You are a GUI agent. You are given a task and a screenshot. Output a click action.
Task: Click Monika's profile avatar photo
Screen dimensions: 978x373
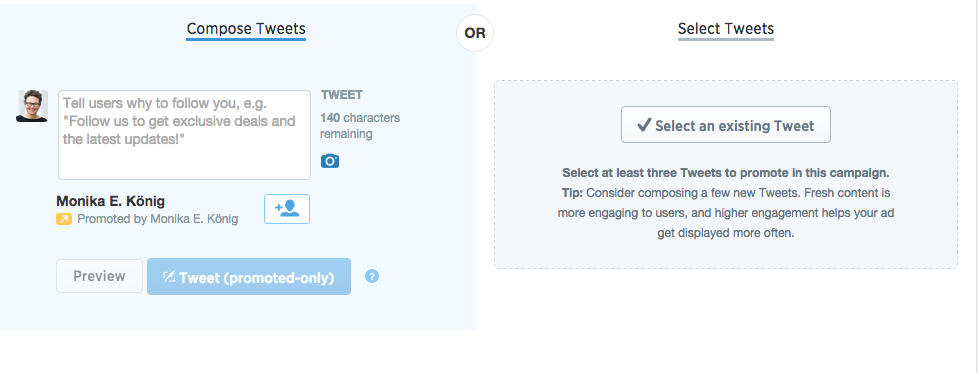pos(32,106)
